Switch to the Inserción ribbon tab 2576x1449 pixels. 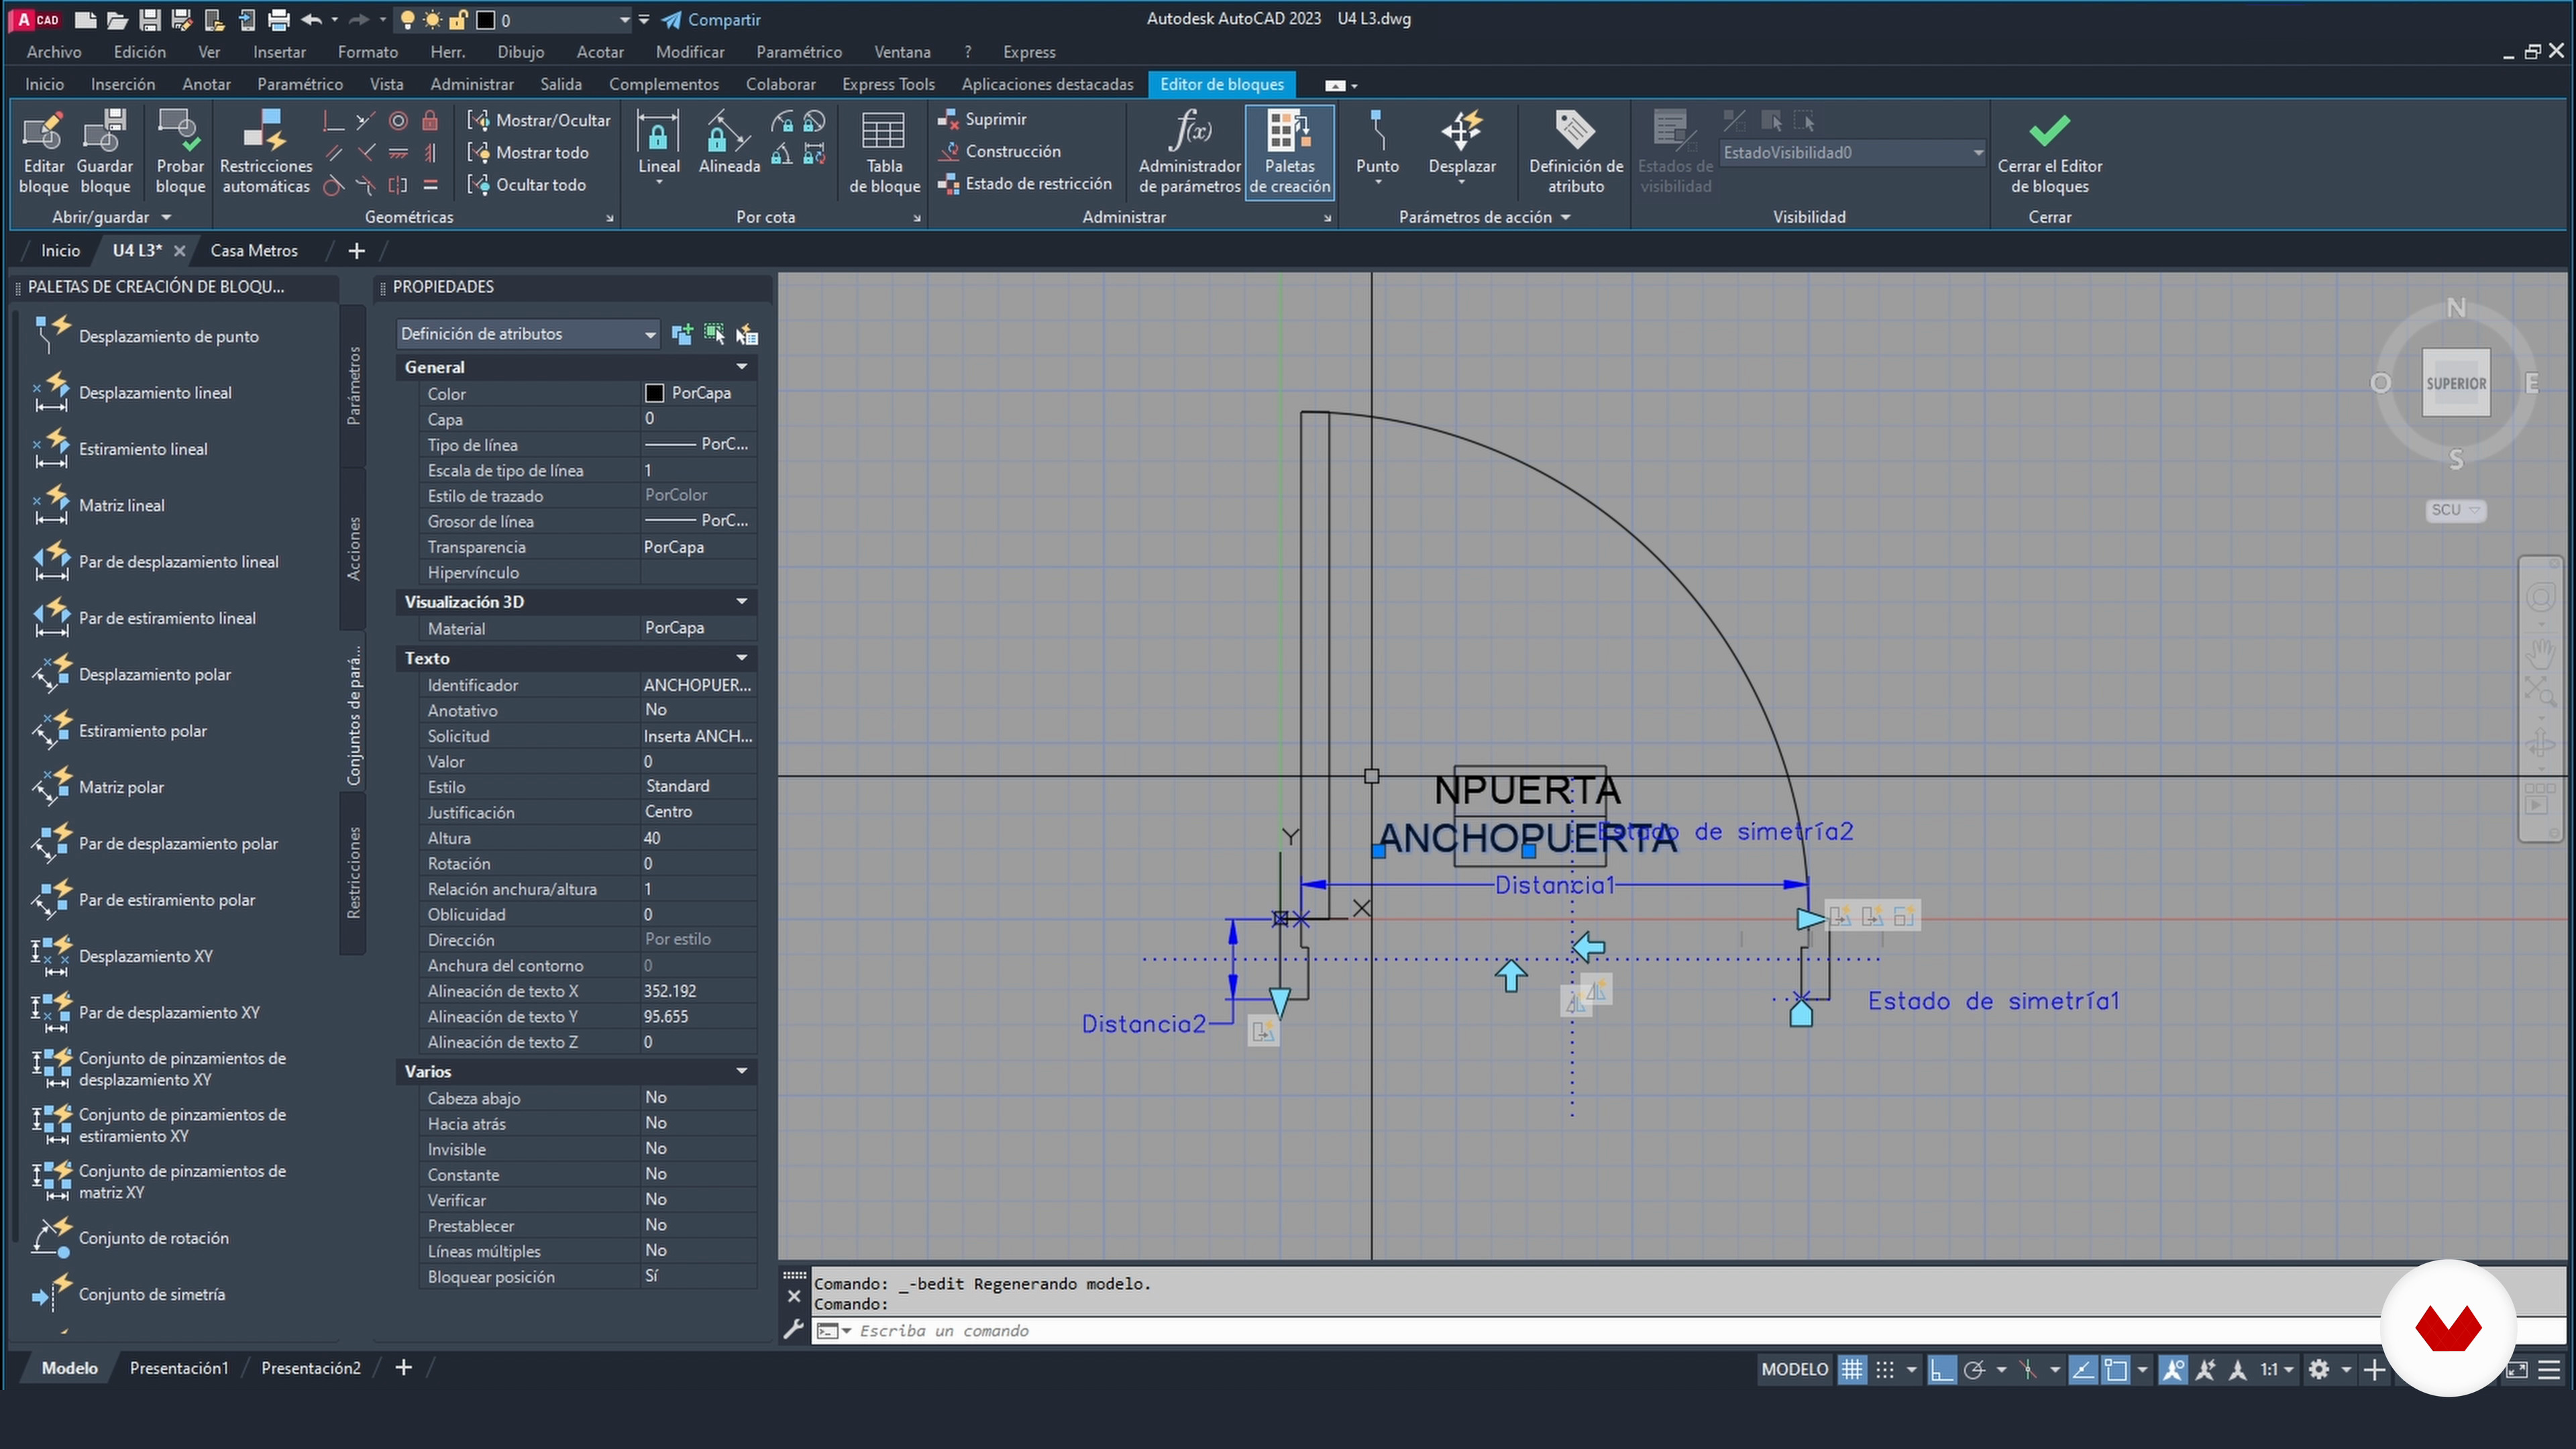tap(123, 84)
